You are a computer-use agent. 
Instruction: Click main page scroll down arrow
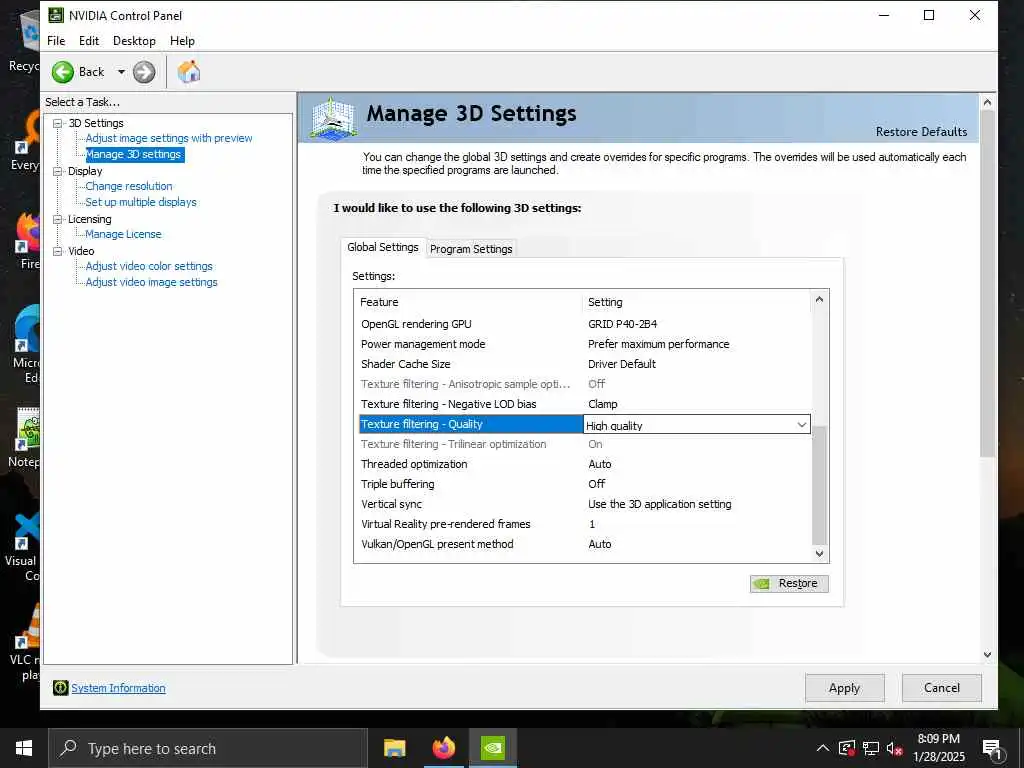987,655
